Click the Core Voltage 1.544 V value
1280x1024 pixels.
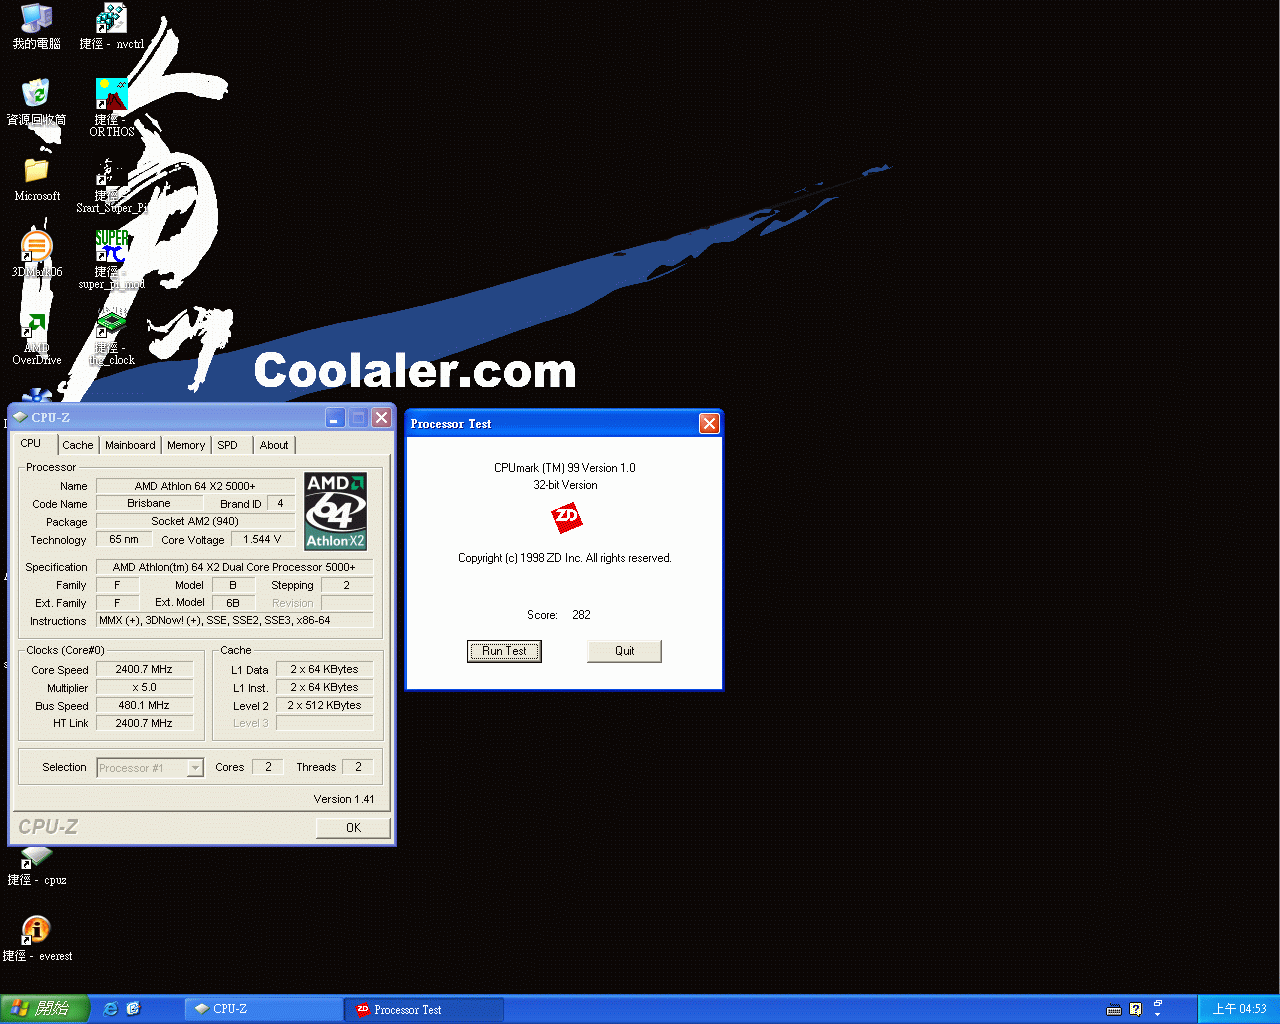click(263, 539)
